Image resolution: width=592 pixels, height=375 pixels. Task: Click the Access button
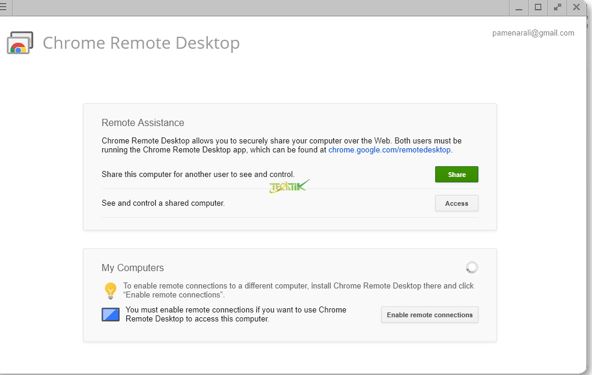coord(456,204)
